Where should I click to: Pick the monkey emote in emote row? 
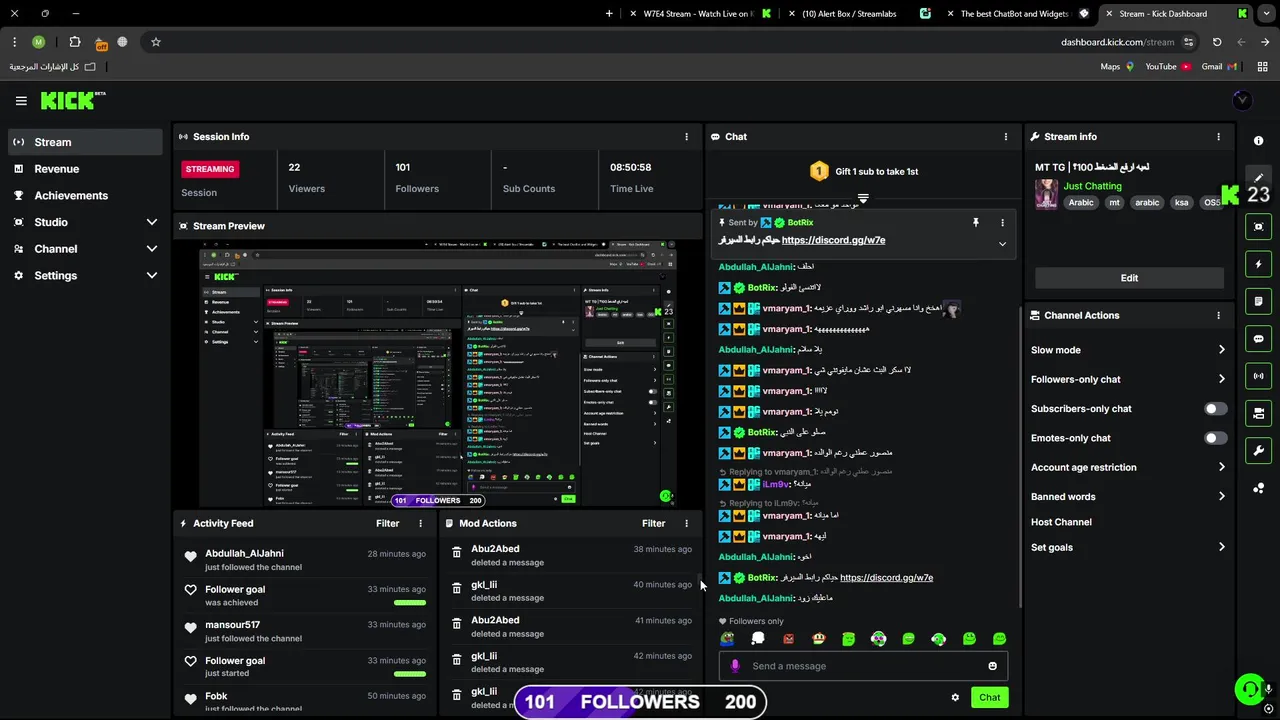click(818, 639)
